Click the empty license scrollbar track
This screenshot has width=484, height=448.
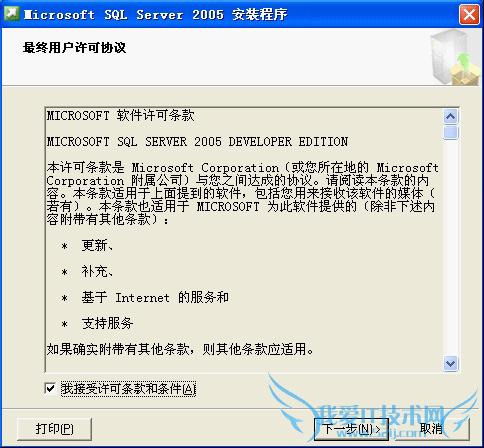tap(451, 248)
